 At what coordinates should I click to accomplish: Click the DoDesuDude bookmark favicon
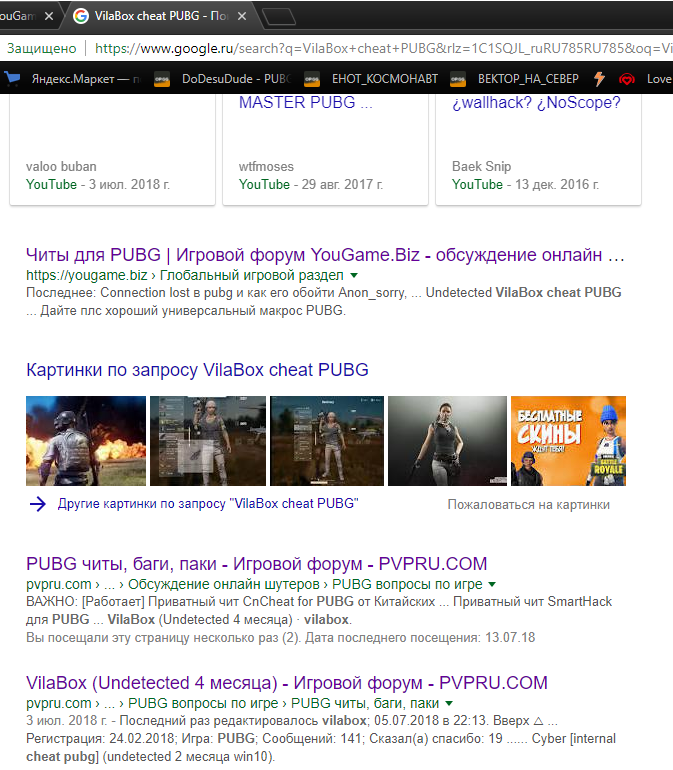coord(162,79)
